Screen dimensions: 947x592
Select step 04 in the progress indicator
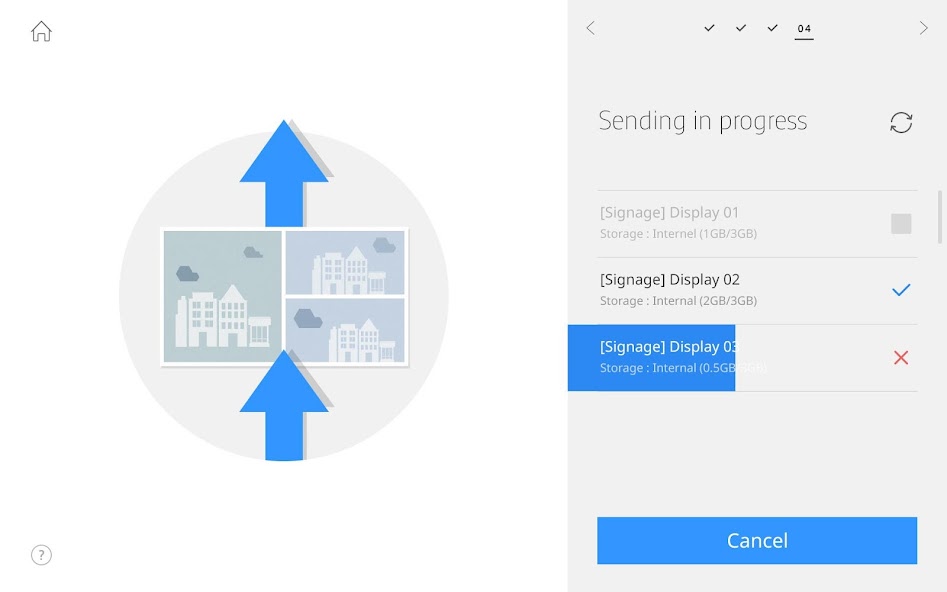(804, 29)
